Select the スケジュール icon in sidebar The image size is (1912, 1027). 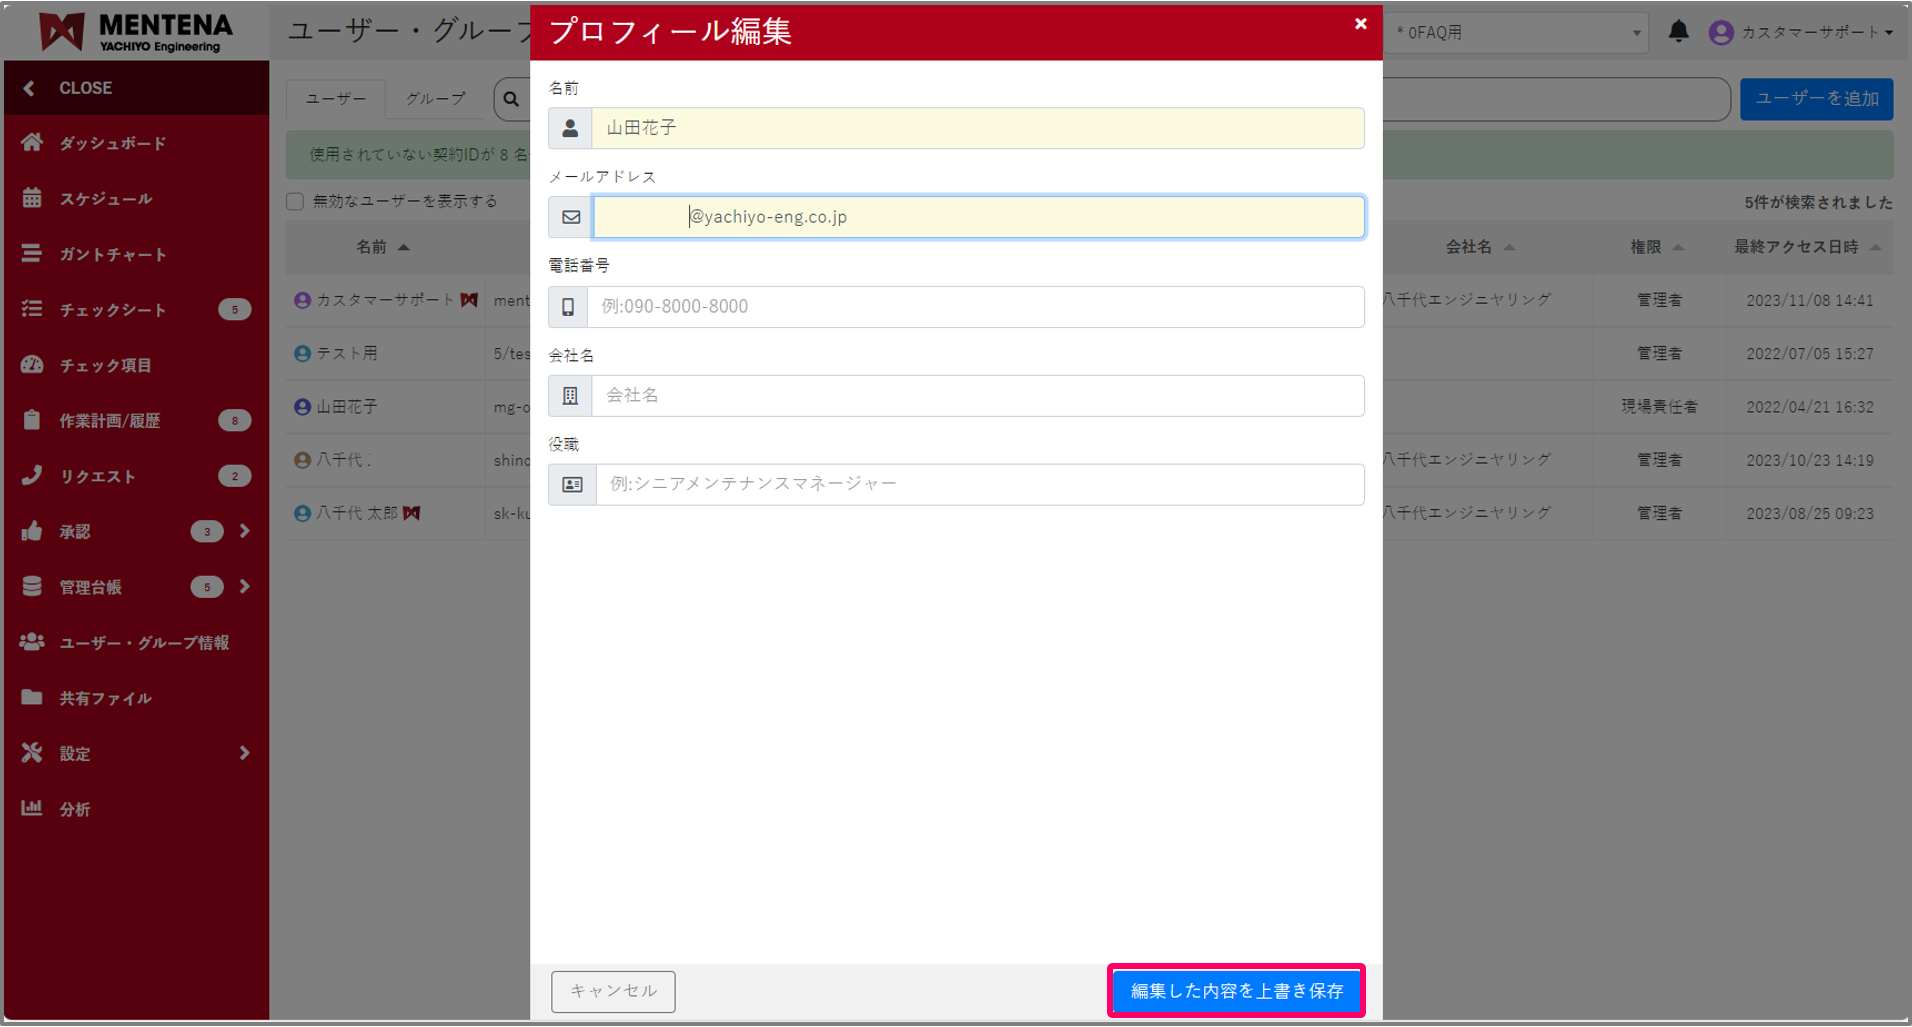(x=33, y=198)
